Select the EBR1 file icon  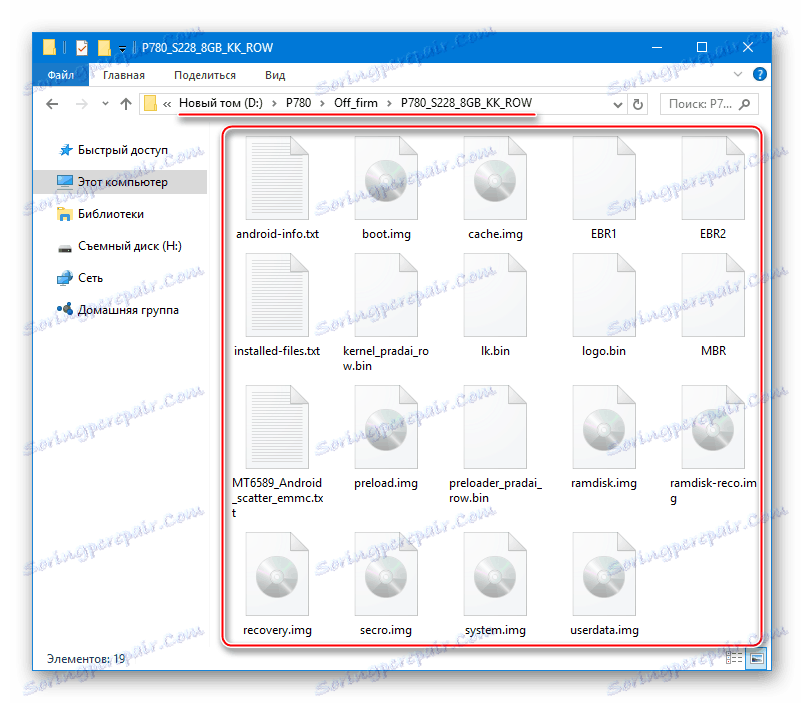pos(604,178)
